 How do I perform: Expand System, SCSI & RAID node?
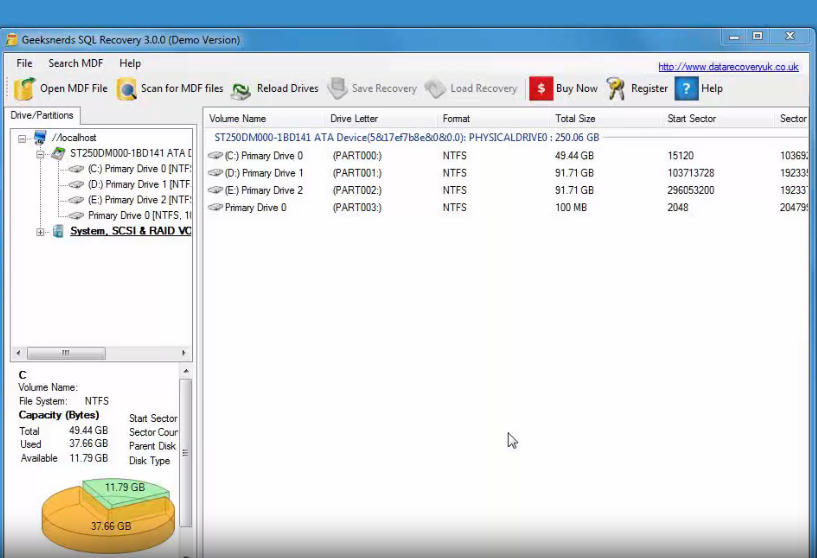coord(41,231)
